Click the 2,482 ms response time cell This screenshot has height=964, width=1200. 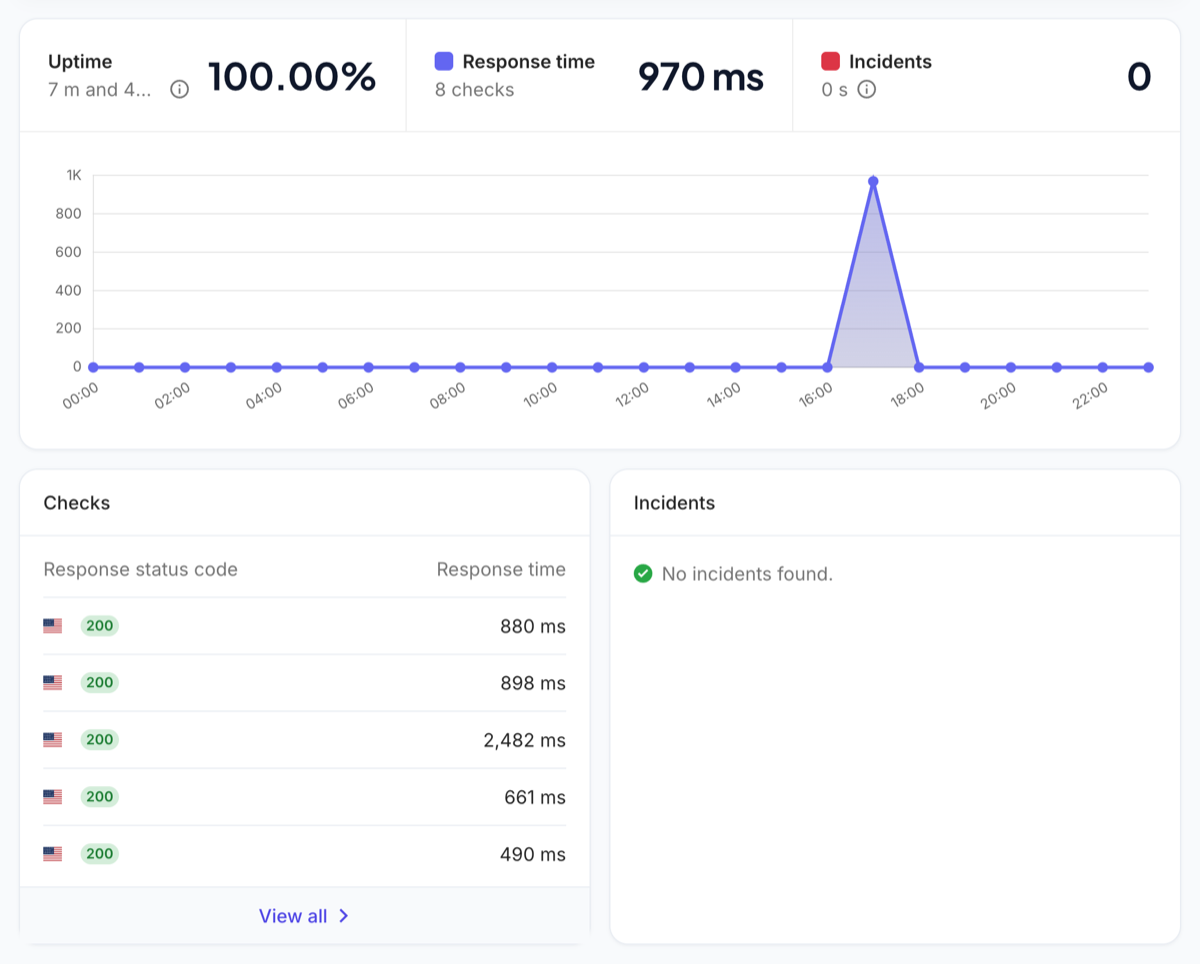pos(524,741)
